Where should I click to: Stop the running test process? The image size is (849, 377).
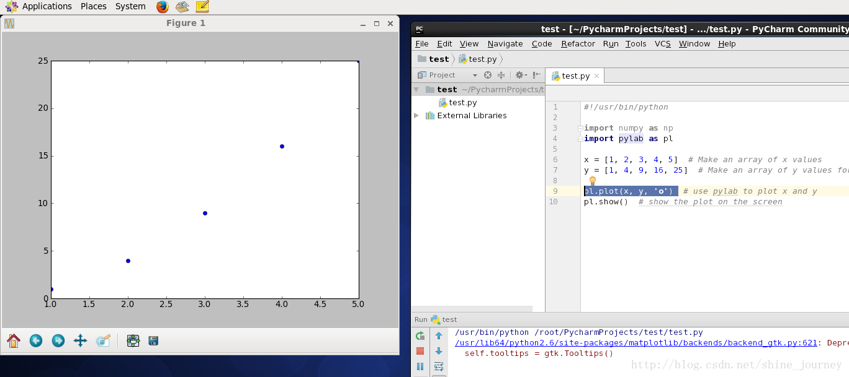[x=420, y=352]
